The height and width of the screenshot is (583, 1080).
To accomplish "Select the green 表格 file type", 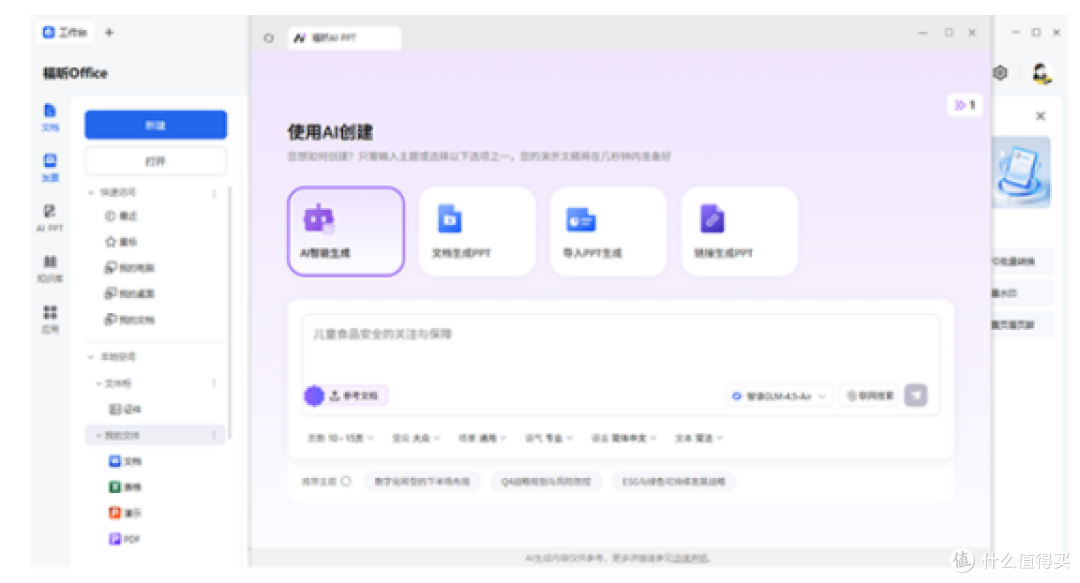I will tap(125, 487).
